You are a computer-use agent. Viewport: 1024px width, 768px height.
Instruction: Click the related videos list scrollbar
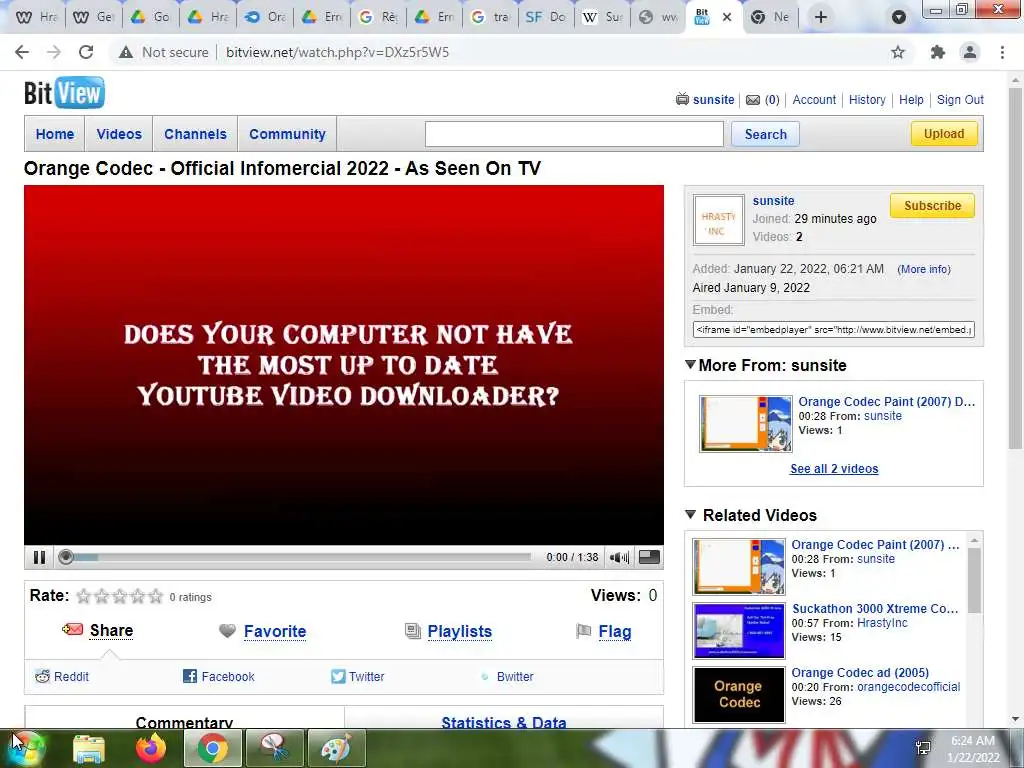(974, 580)
